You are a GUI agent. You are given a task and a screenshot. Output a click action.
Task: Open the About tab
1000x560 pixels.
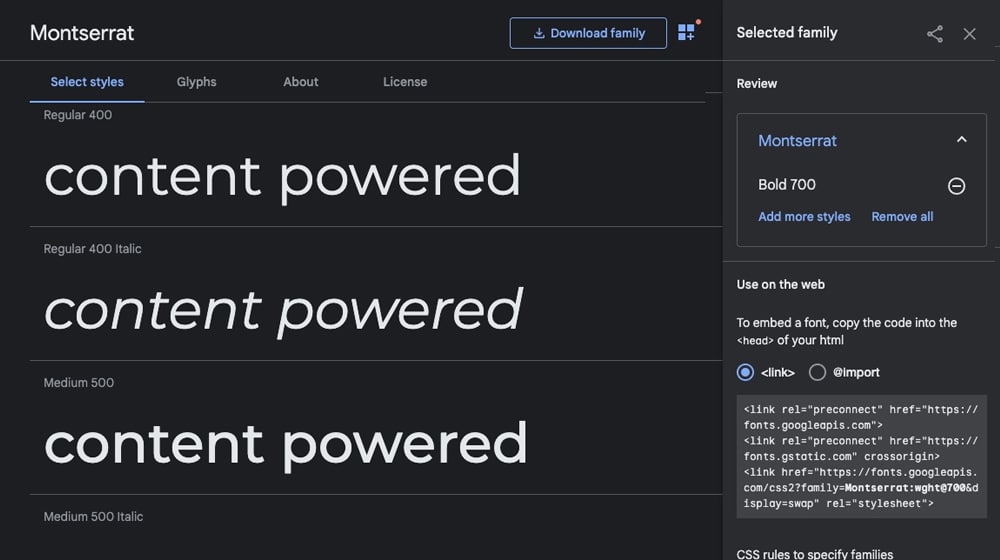coord(300,82)
